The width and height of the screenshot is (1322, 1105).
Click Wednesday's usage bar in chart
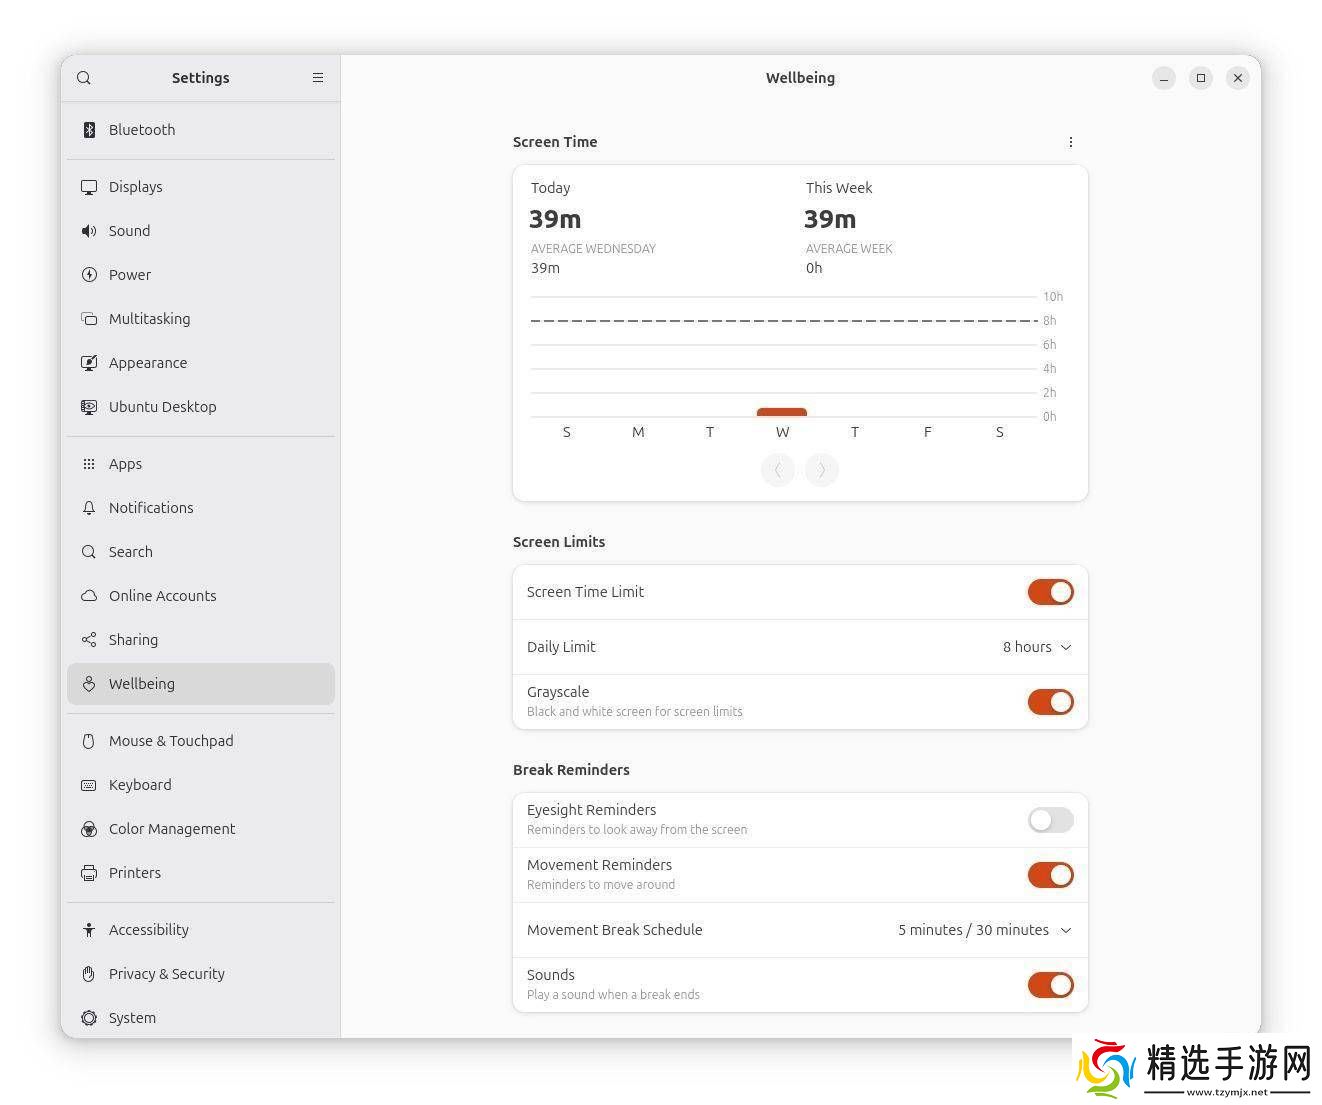(782, 412)
